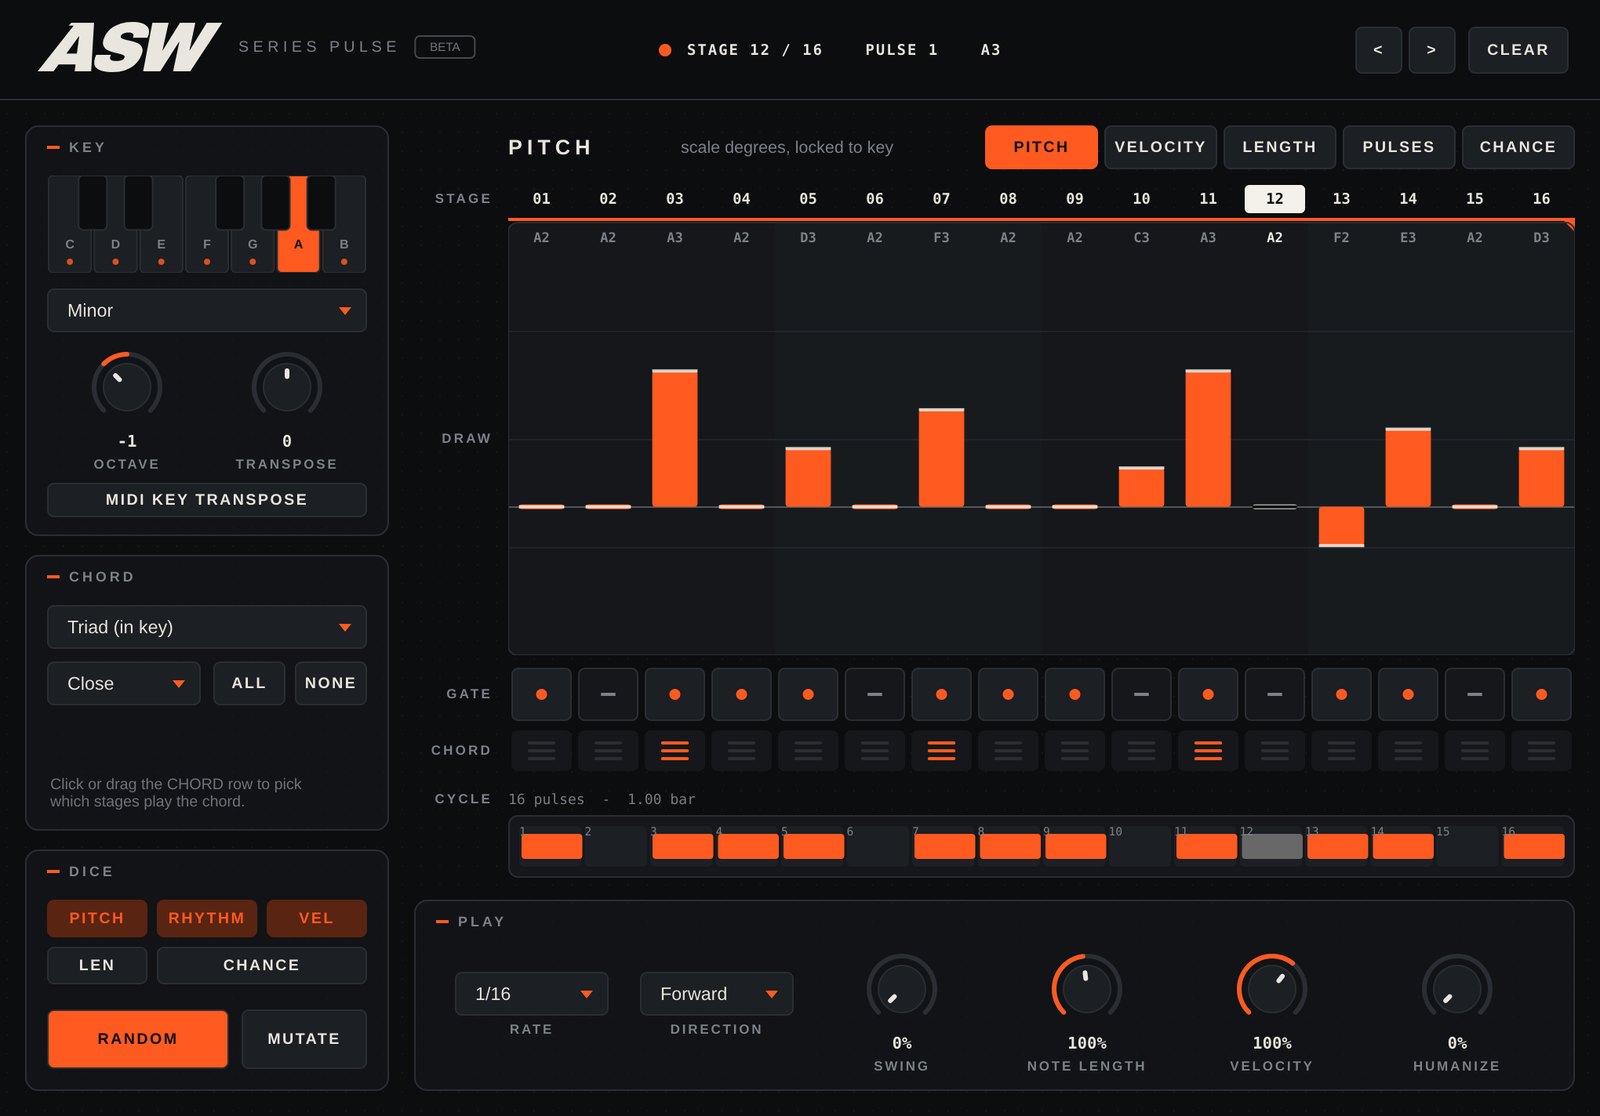Open the Forward direction dropdown
This screenshot has height=1116, width=1600.
coord(717,994)
